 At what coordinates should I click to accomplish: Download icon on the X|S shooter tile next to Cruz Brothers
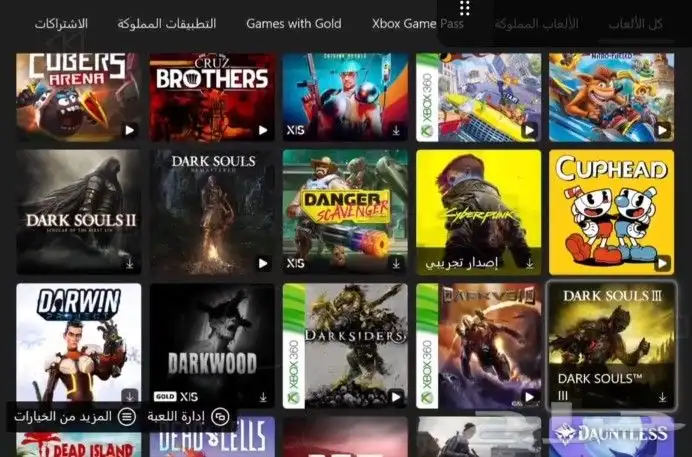pyautogui.click(x=396, y=130)
